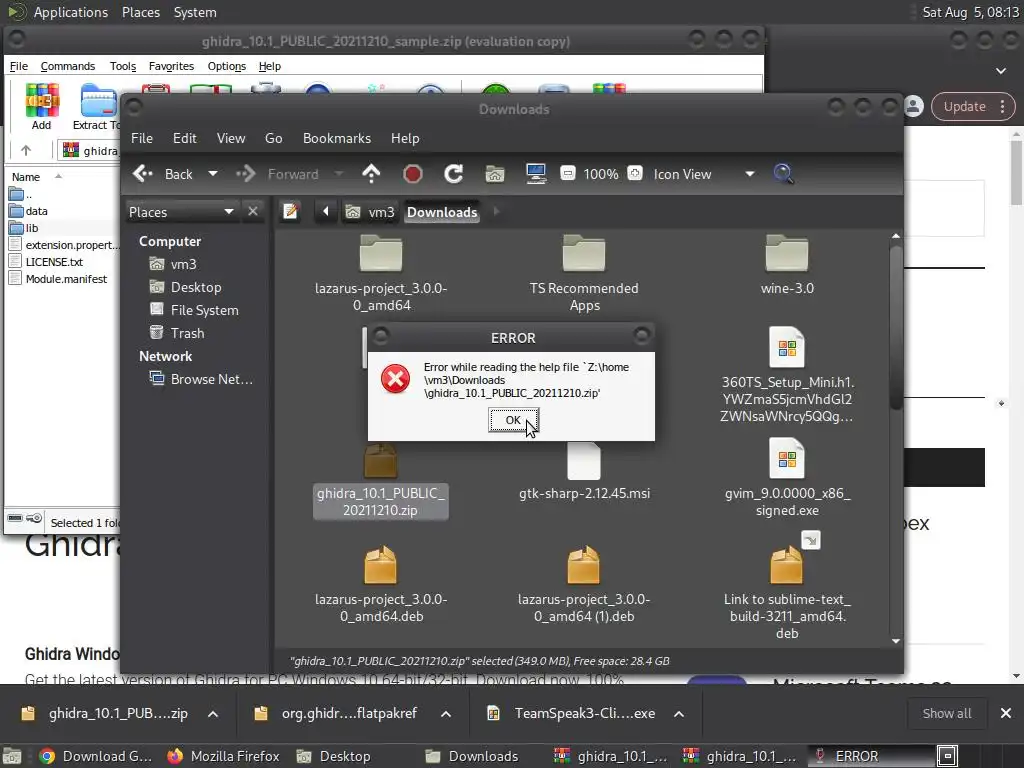Open Home folder icon in toolbar

pos(495,174)
